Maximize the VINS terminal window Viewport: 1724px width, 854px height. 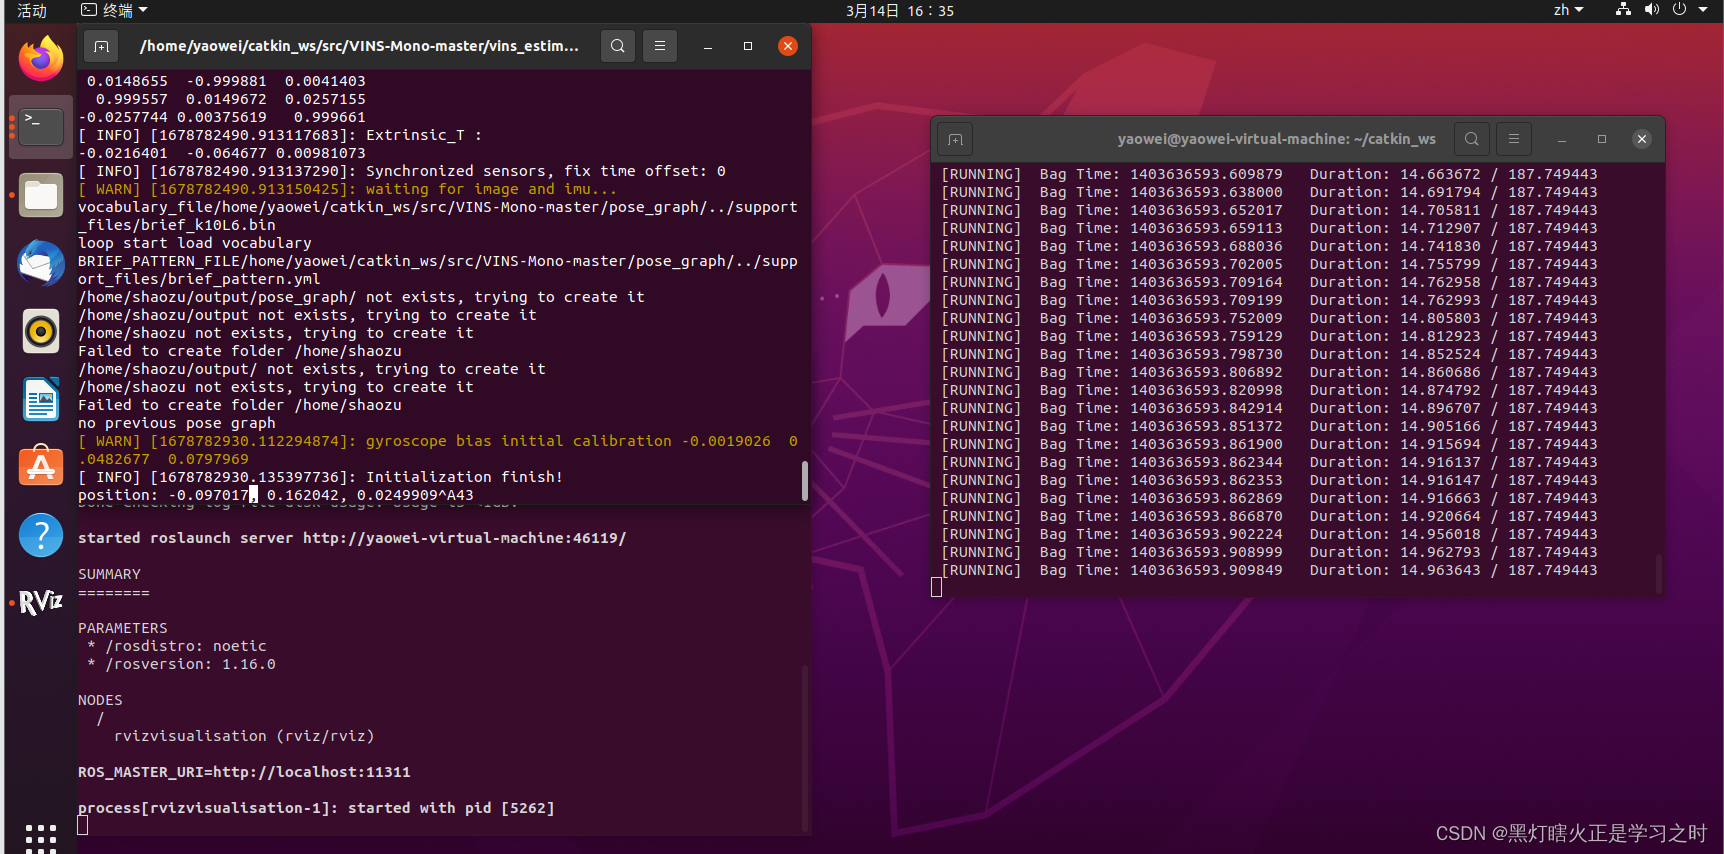click(x=748, y=46)
